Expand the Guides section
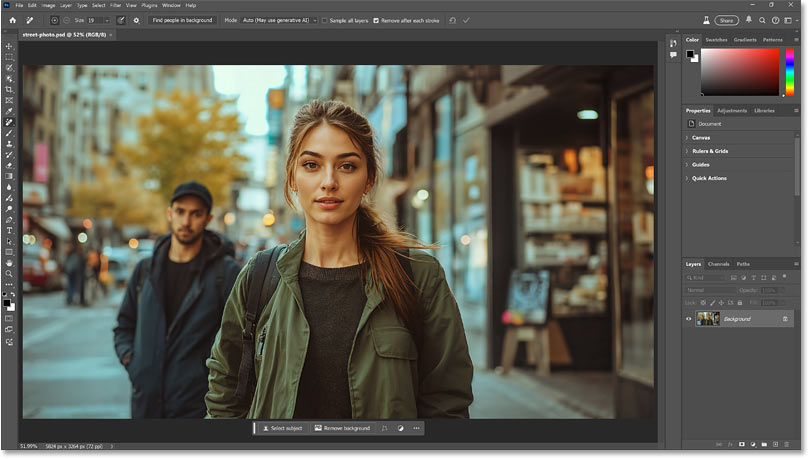This screenshot has height=459, width=809. pos(687,165)
